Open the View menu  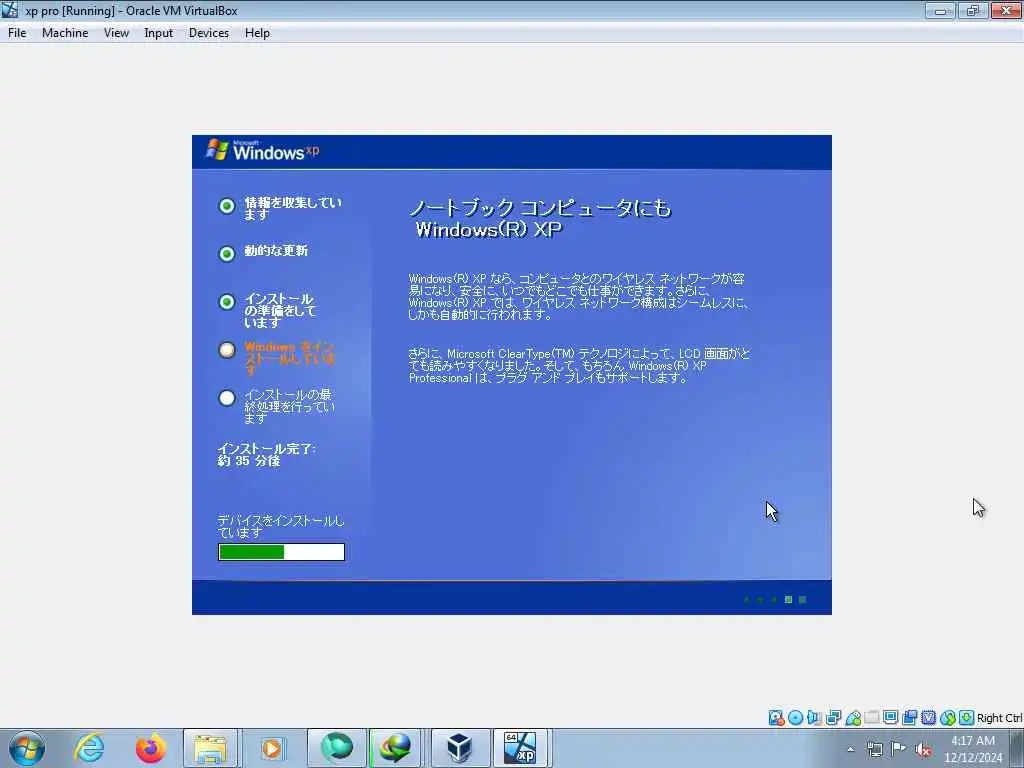coord(116,33)
